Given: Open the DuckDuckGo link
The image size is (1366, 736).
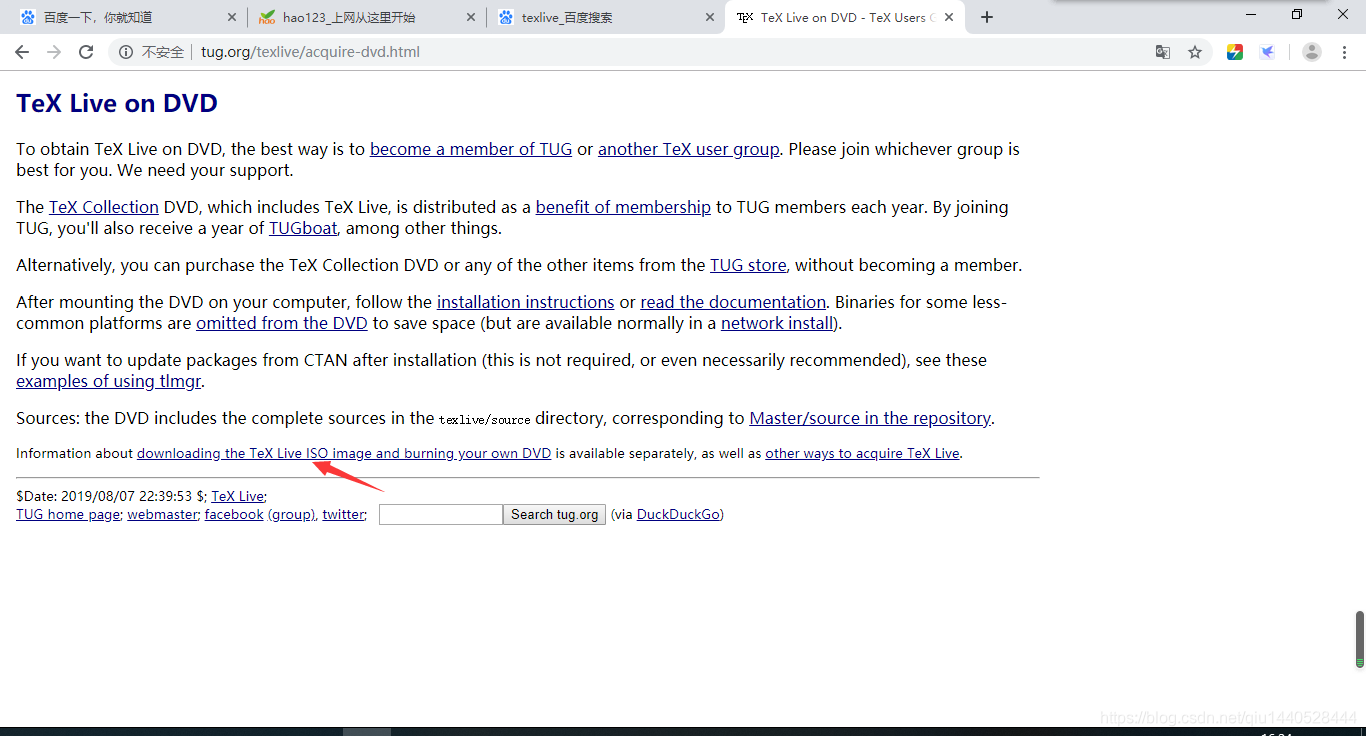Looking at the screenshot, I should [x=678, y=514].
